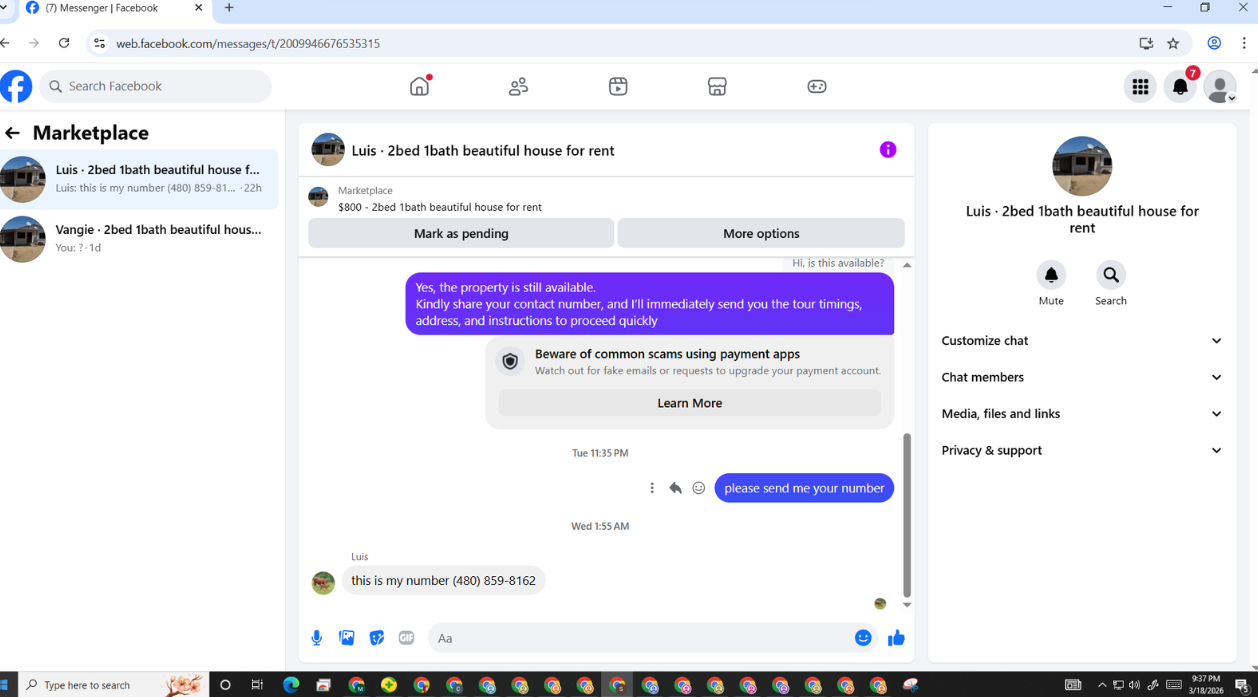Mute the conversation with the bell icon
Image resolution: width=1258 pixels, height=697 pixels.
click(1051, 275)
